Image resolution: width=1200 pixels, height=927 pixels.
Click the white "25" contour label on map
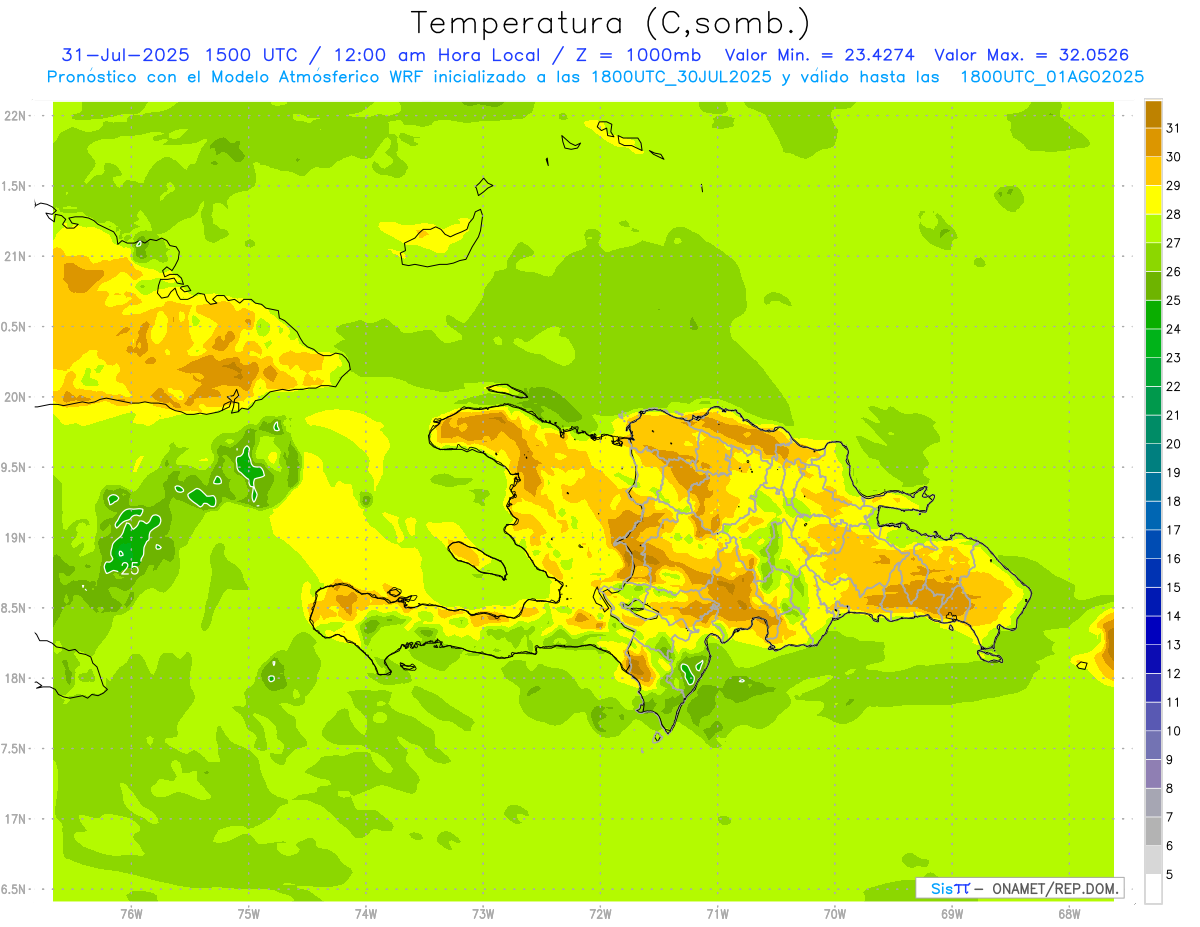coord(129,568)
